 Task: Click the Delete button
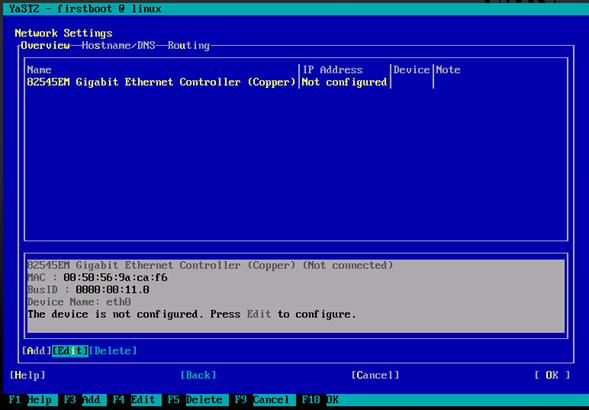(113, 351)
